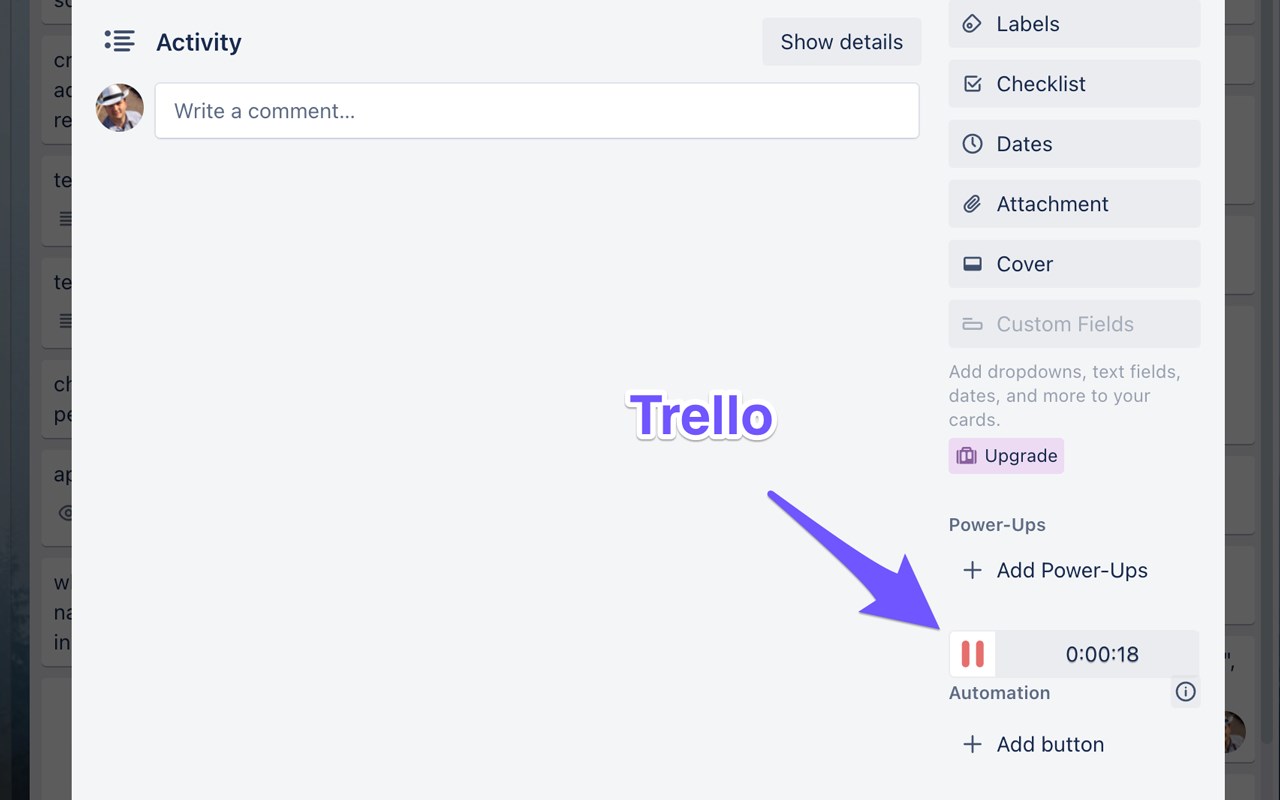Click the Labels tag icon
1280x800 pixels.
[x=972, y=24]
